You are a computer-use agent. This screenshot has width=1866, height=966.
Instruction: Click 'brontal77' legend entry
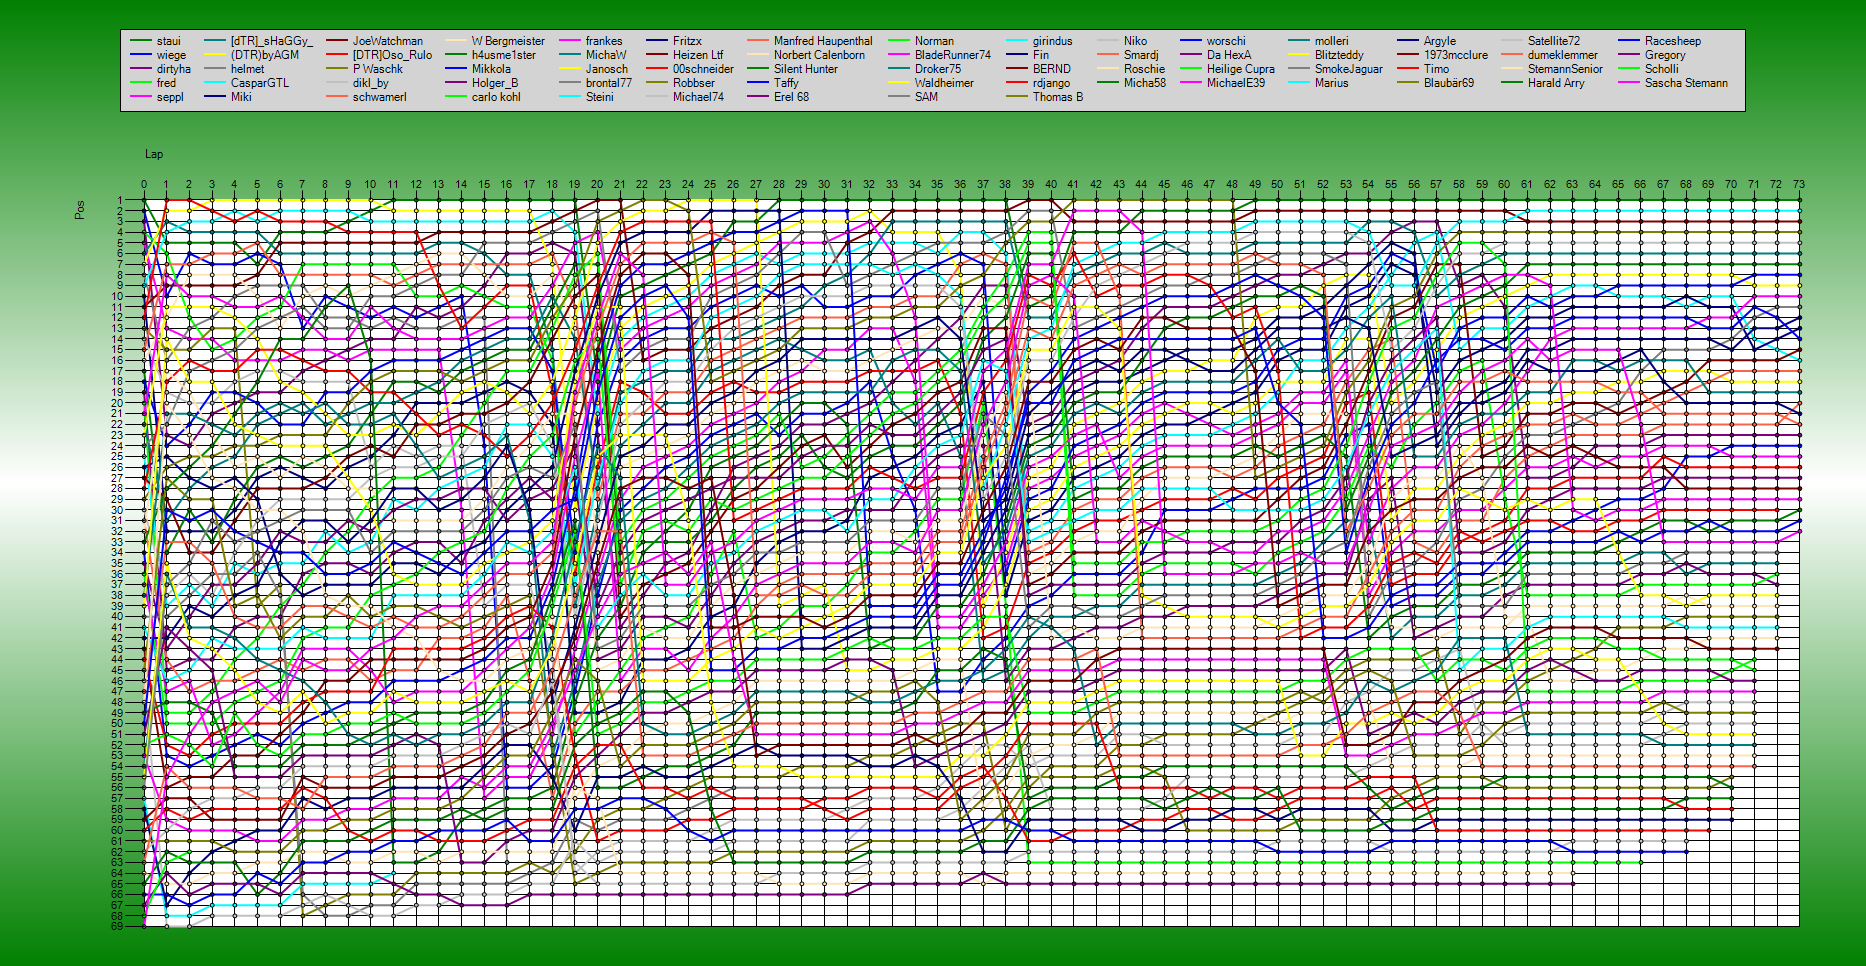(x=609, y=83)
